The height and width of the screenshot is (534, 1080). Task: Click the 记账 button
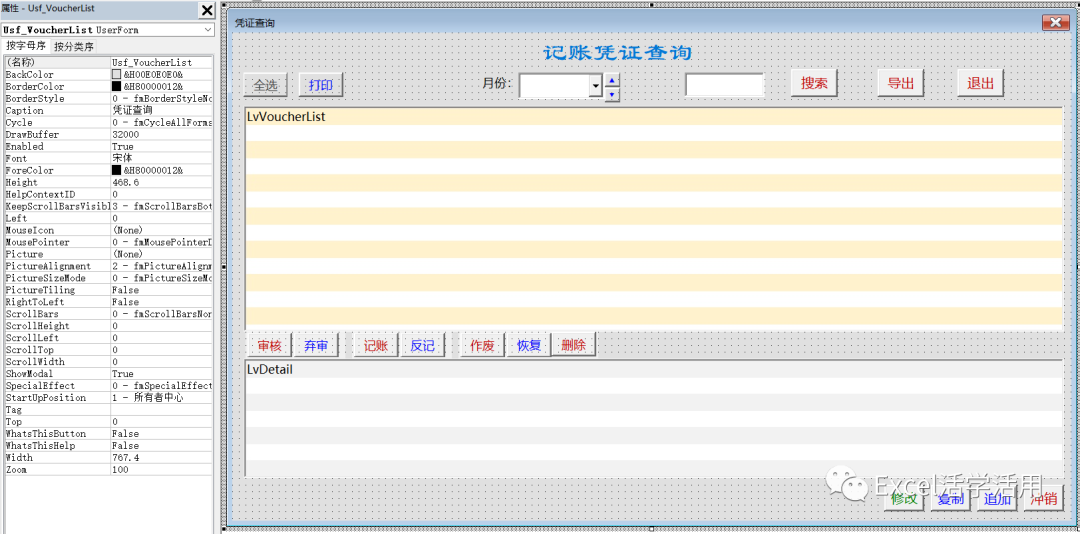(x=376, y=346)
